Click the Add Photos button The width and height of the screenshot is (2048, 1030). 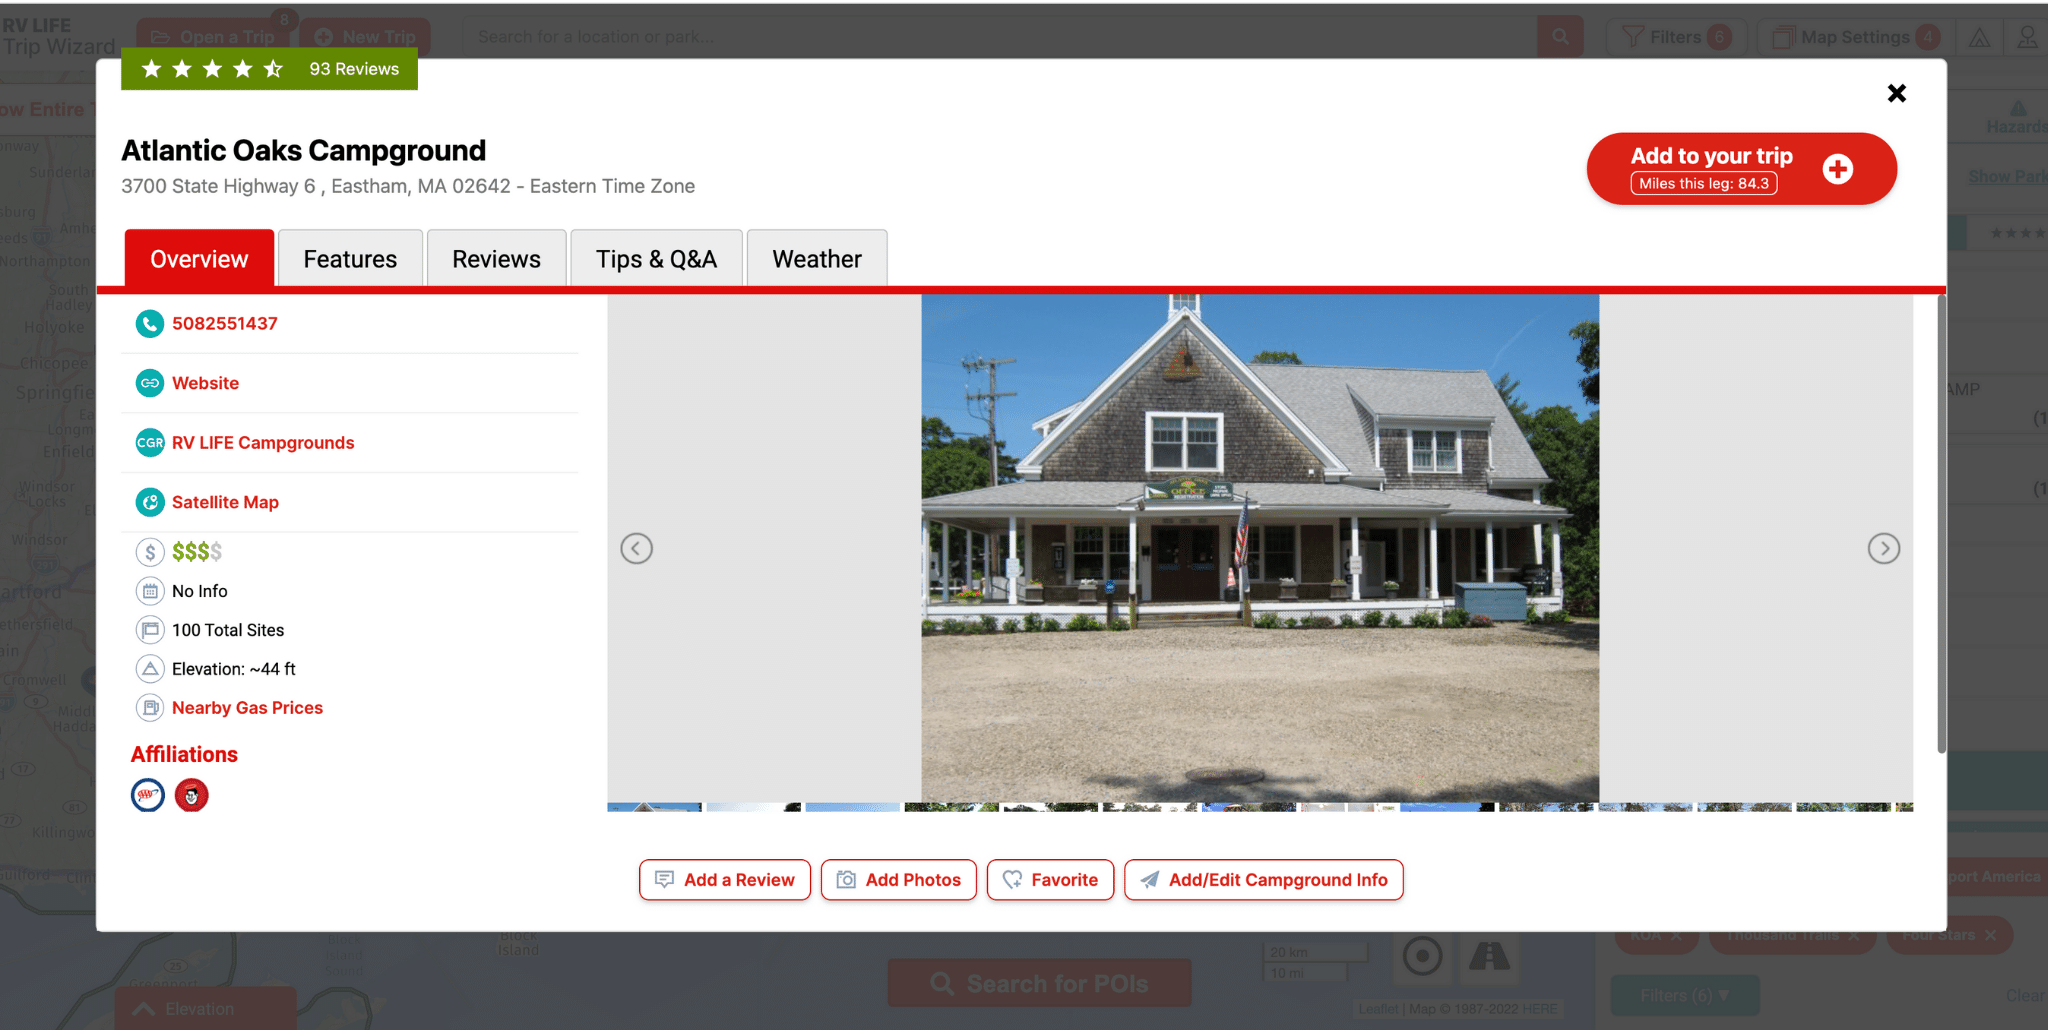[898, 880]
